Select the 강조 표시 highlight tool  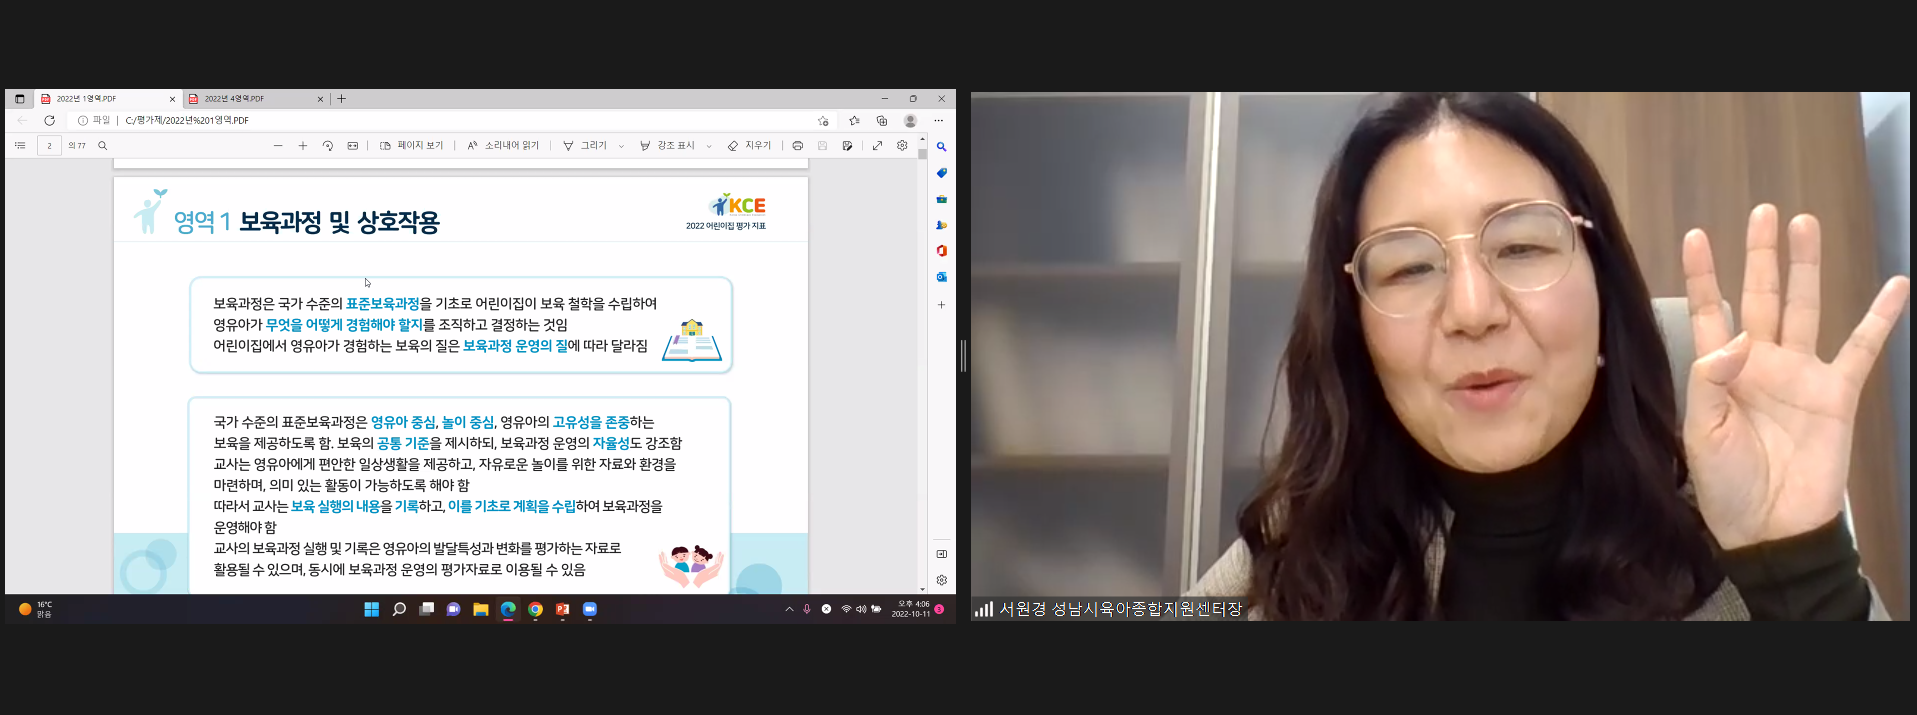click(x=667, y=146)
